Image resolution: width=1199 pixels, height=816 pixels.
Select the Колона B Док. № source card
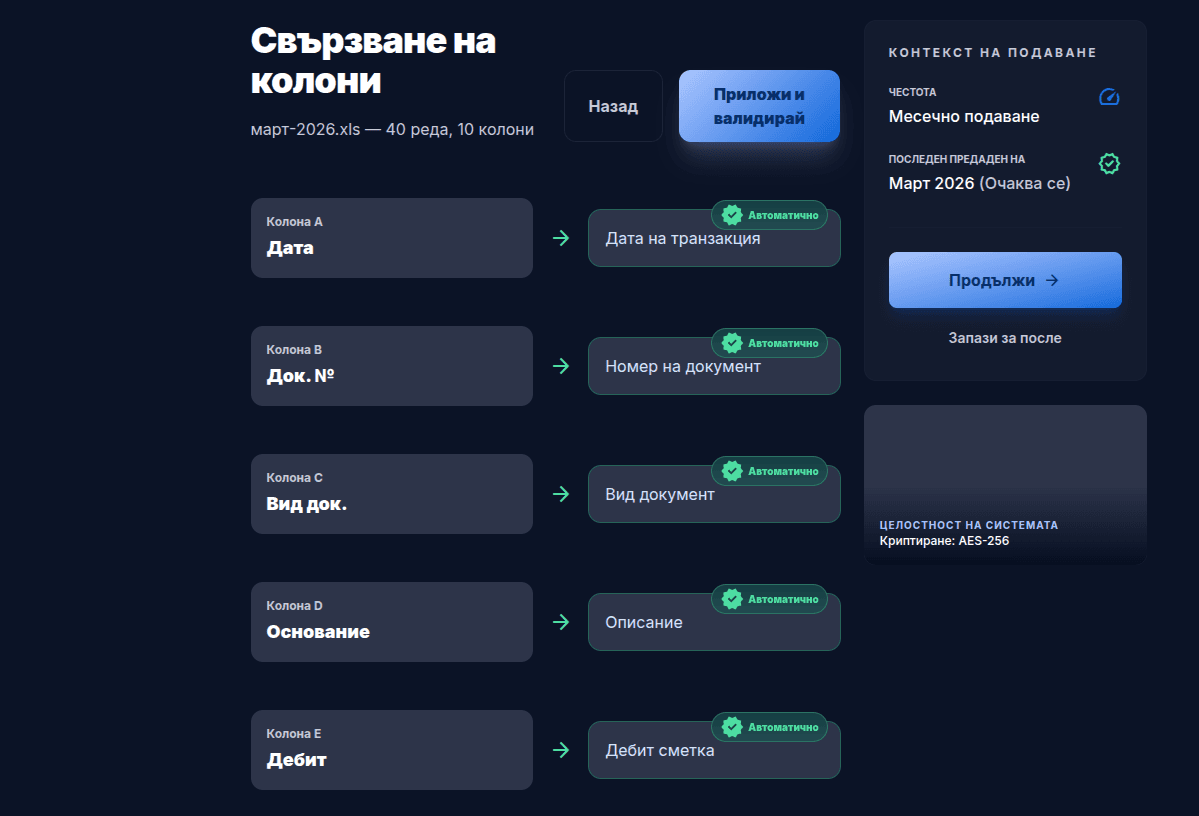[x=392, y=366]
